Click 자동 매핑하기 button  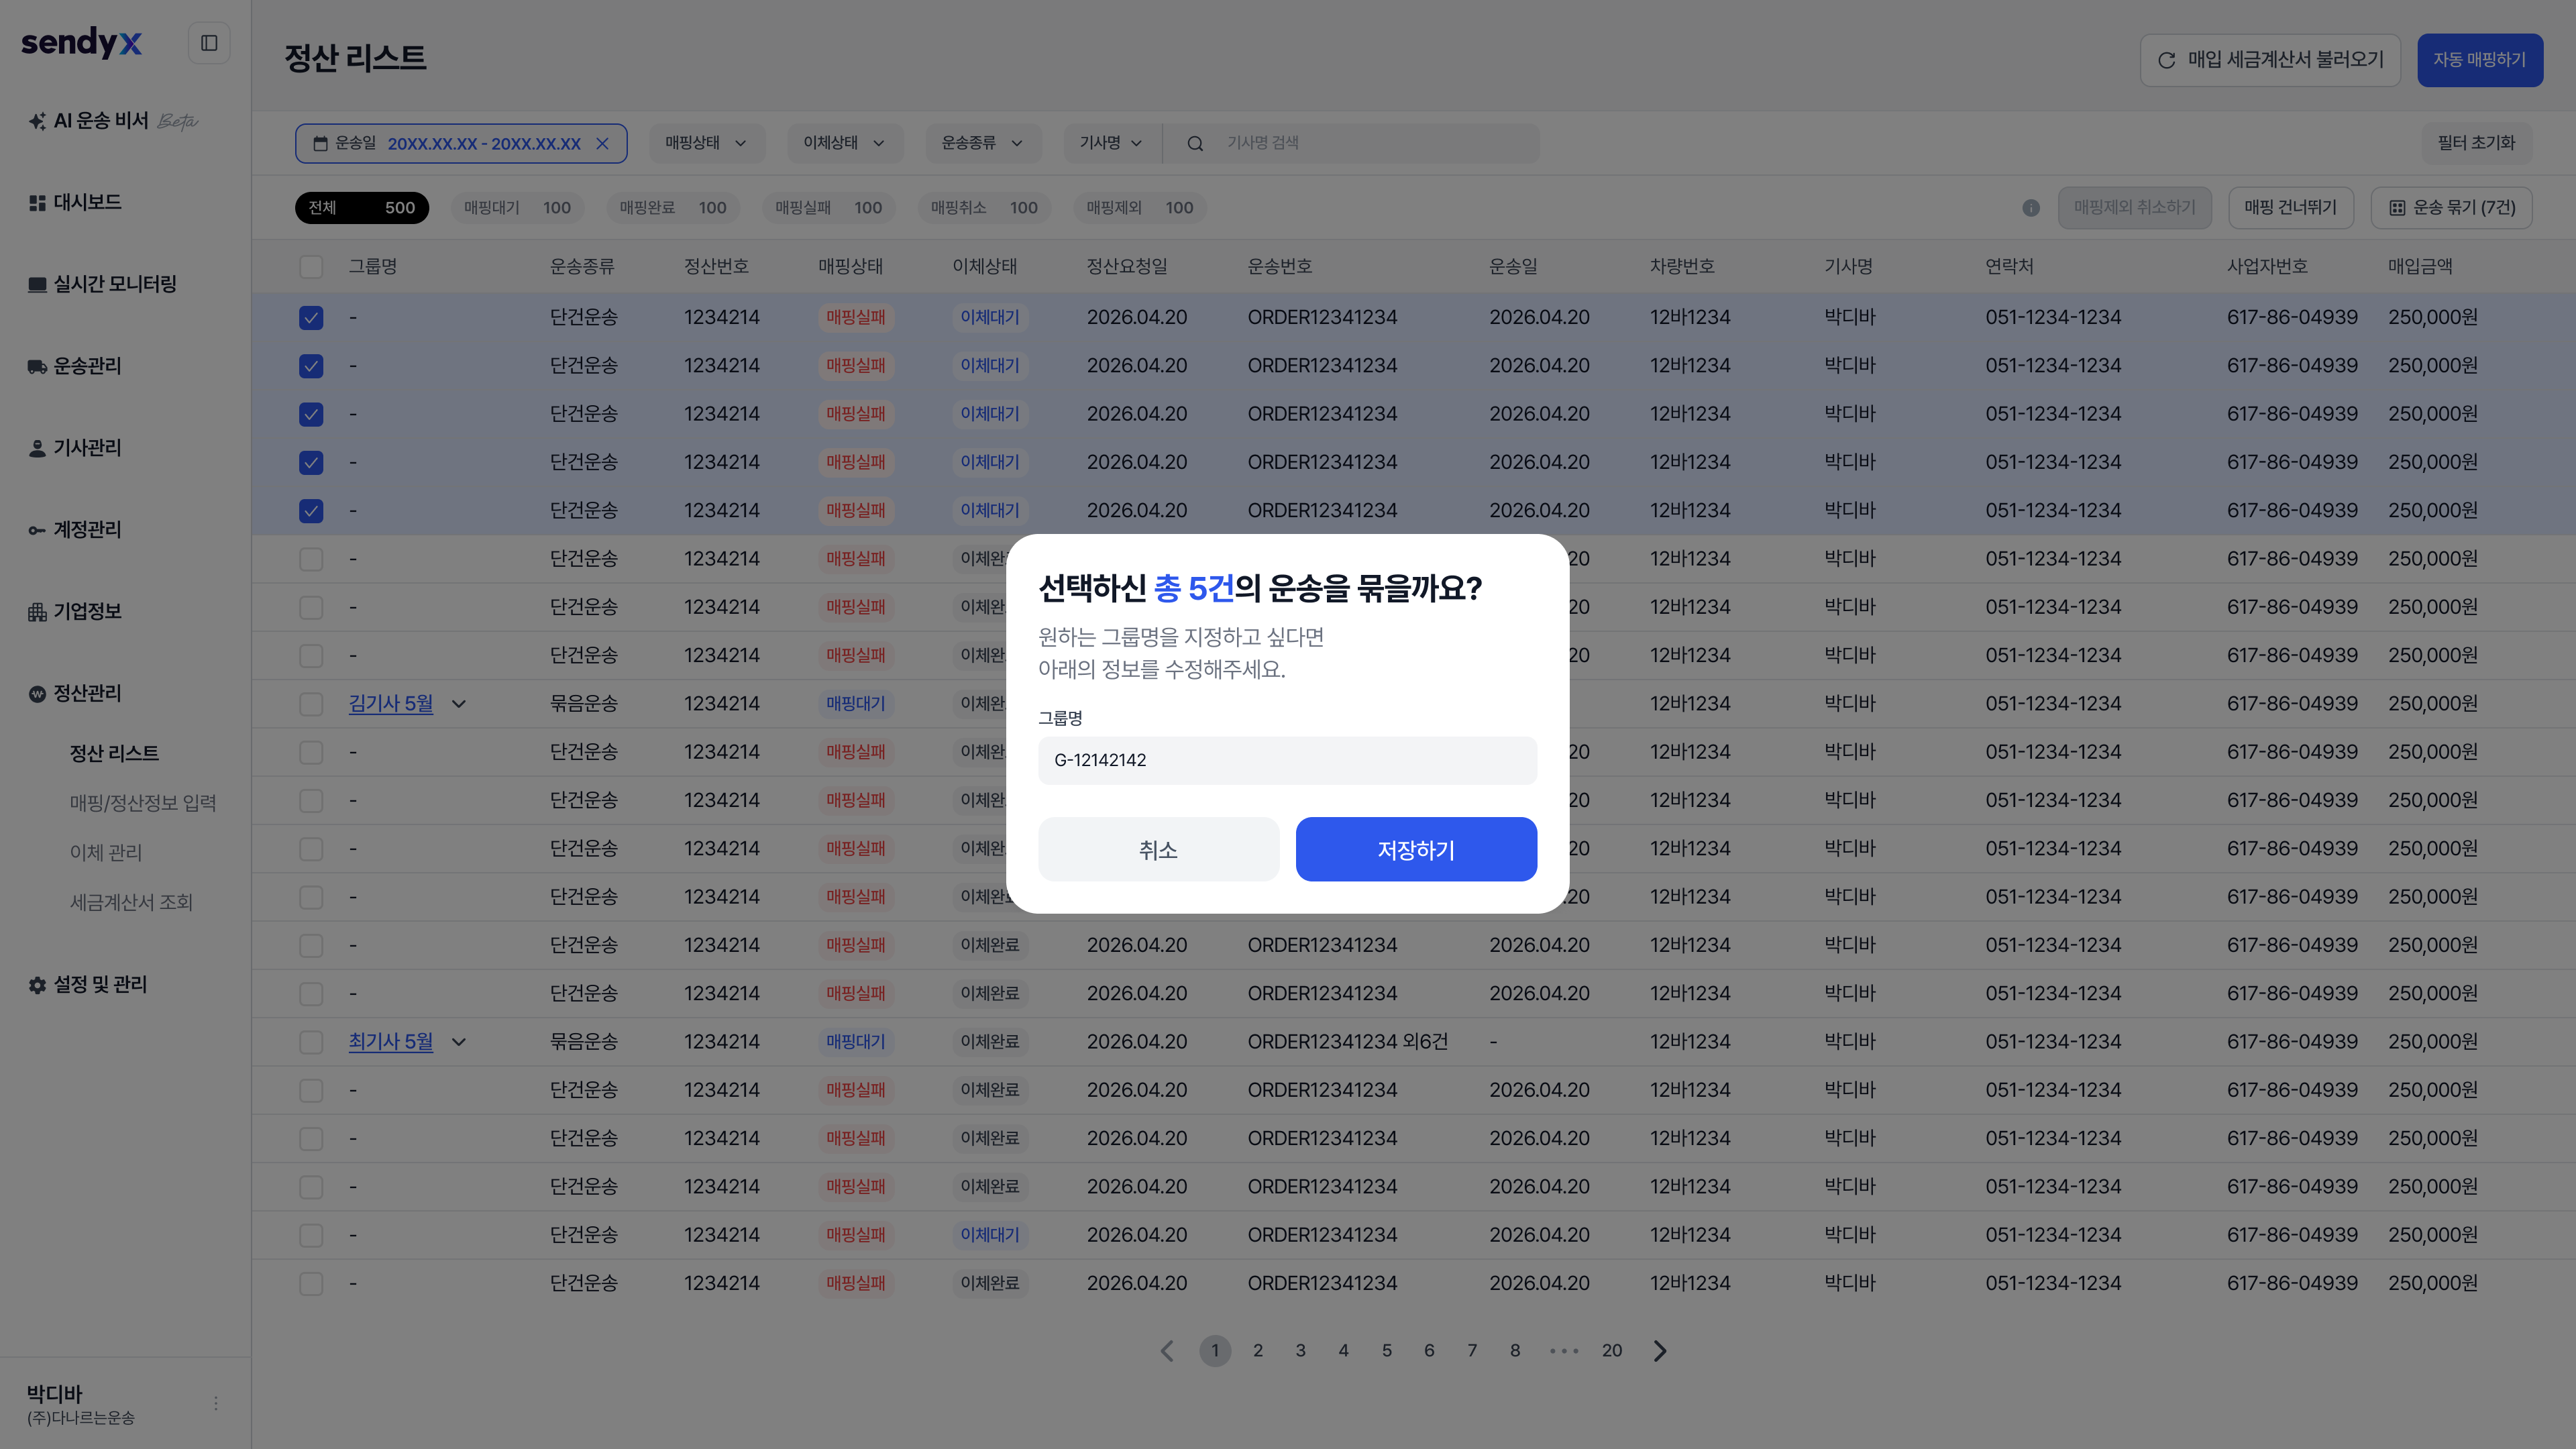point(2480,60)
